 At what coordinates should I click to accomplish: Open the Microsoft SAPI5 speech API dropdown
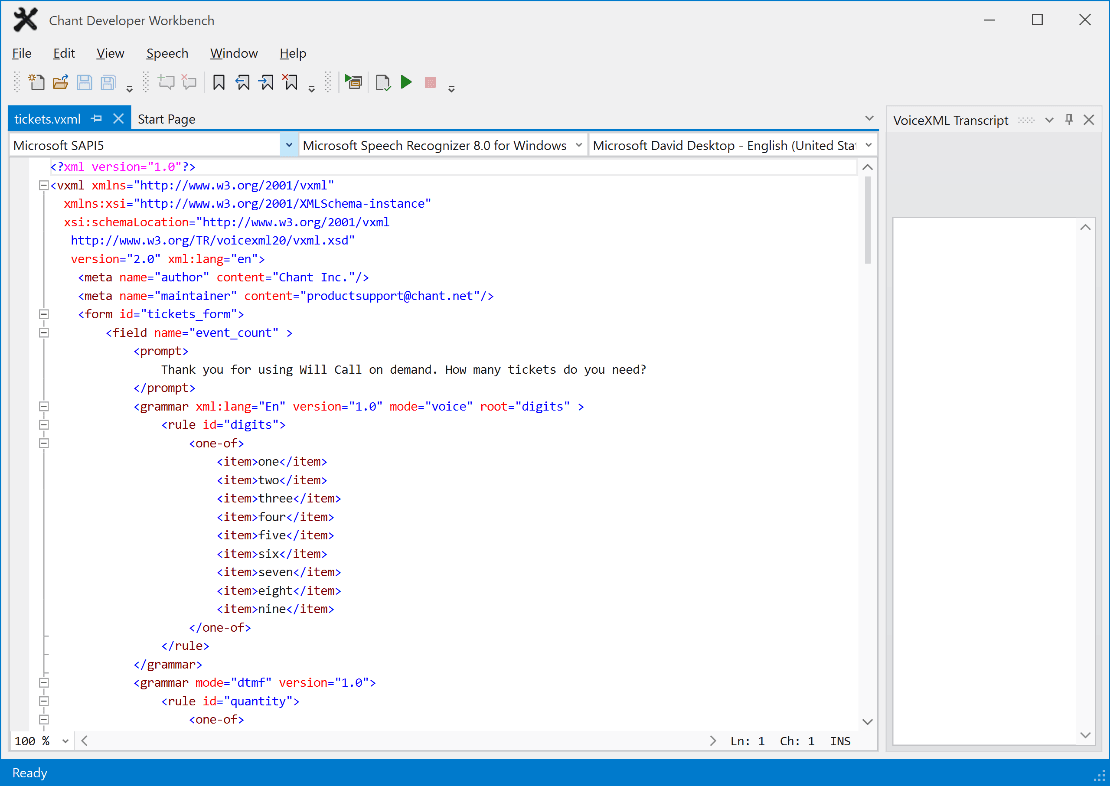[288, 145]
